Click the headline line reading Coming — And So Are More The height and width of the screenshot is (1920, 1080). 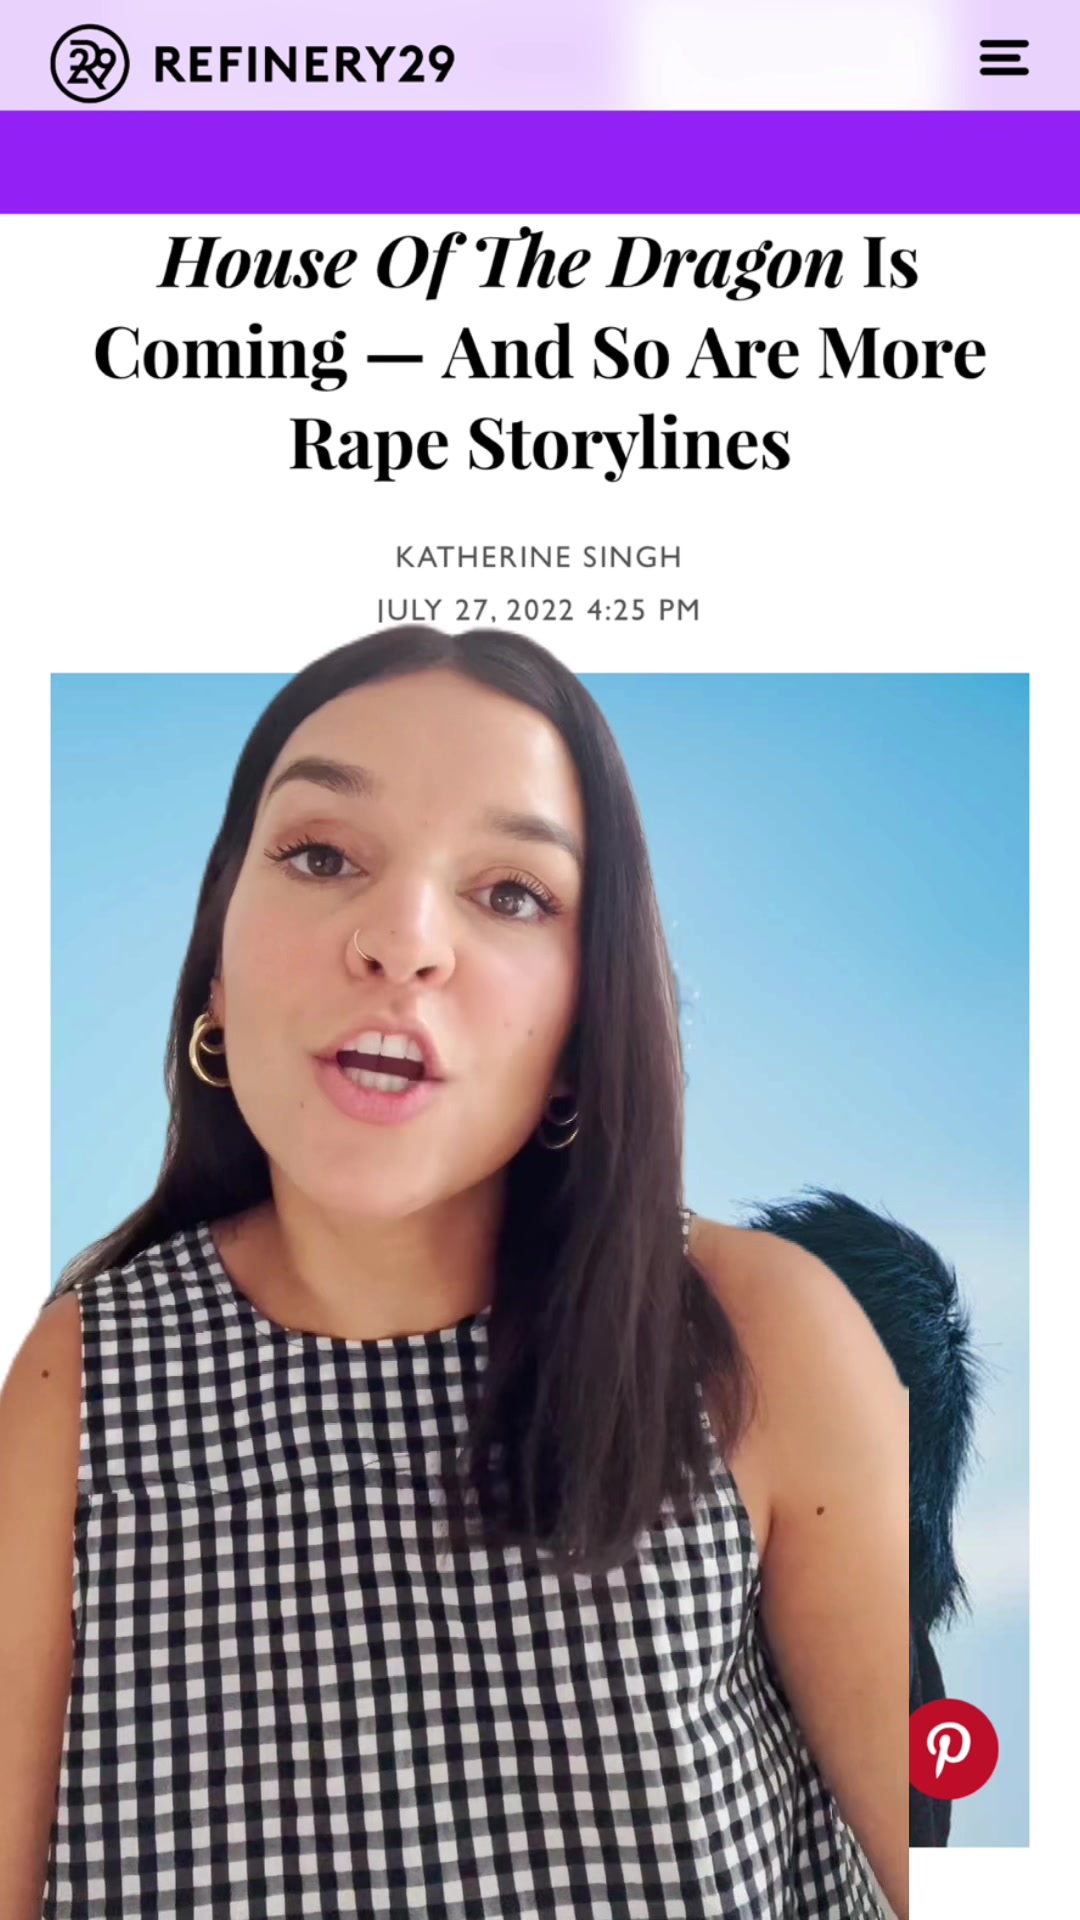pyautogui.click(x=540, y=354)
